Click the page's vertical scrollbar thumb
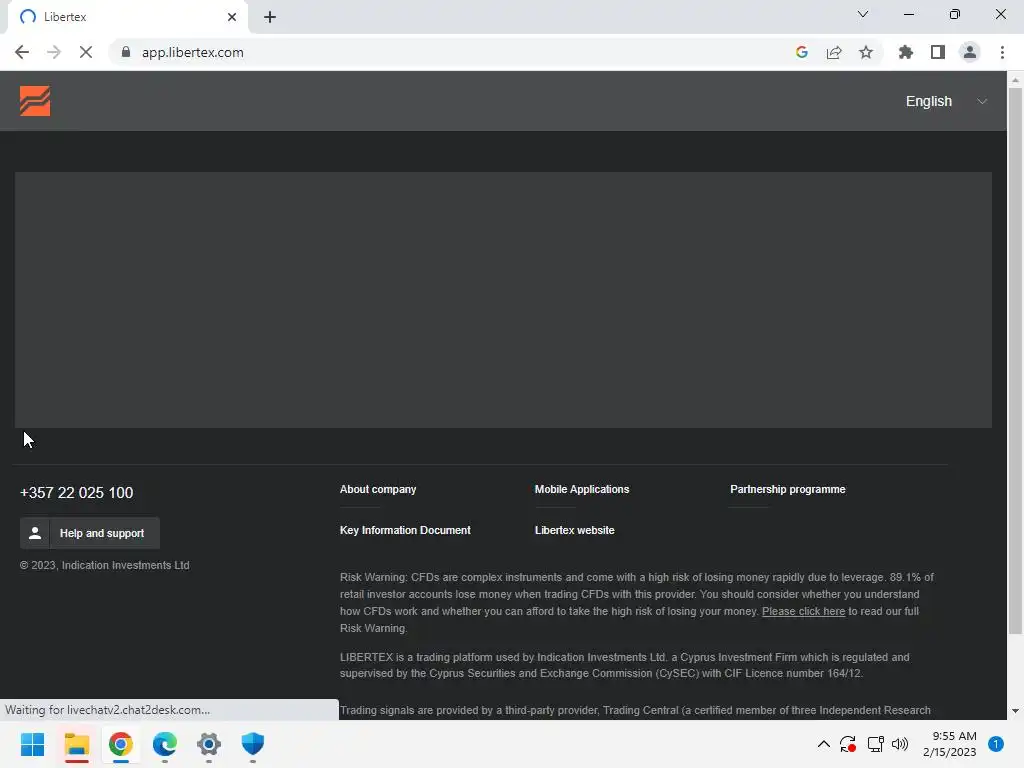 coord(1015,360)
